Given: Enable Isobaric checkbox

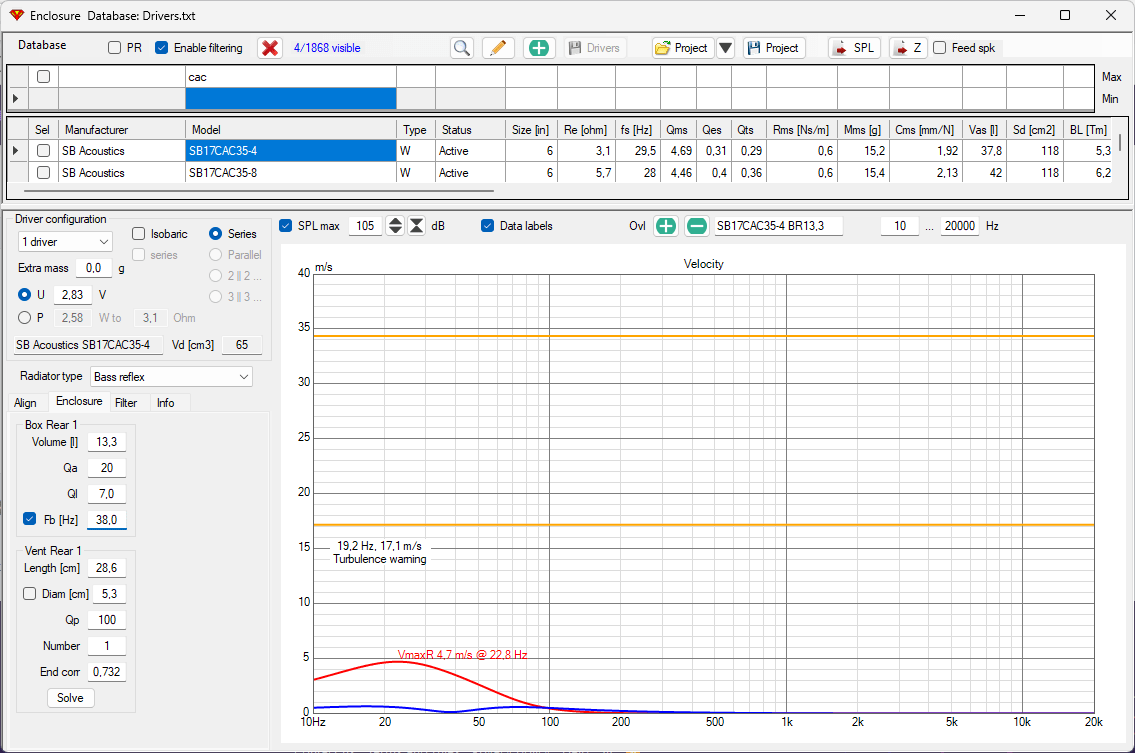Looking at the screenshot, I should click(138, 234).
